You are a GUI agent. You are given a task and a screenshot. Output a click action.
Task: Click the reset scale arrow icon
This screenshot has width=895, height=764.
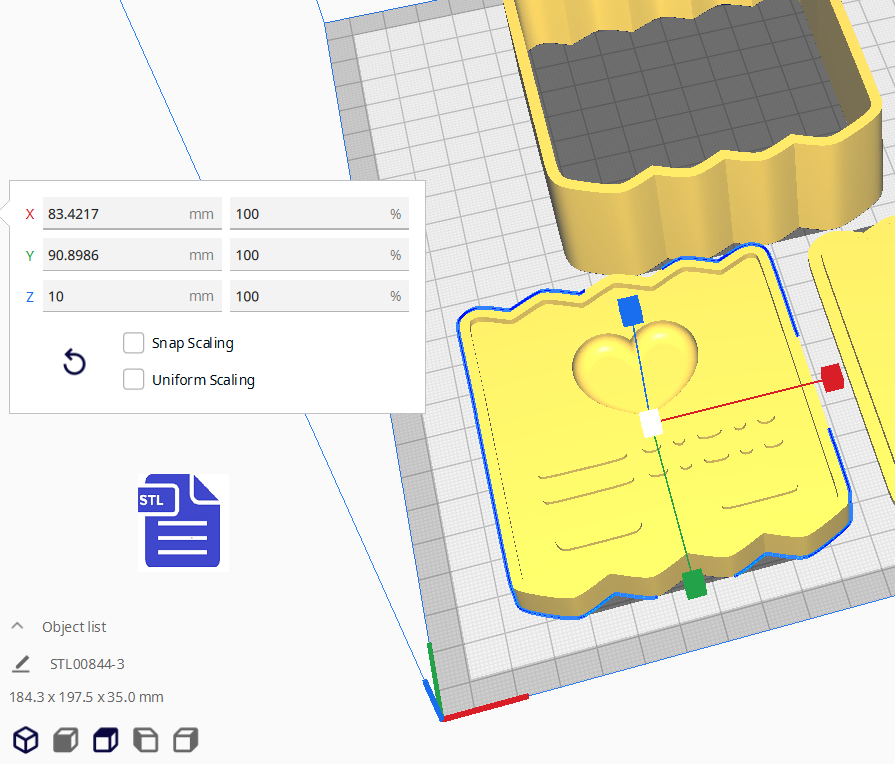74,362
